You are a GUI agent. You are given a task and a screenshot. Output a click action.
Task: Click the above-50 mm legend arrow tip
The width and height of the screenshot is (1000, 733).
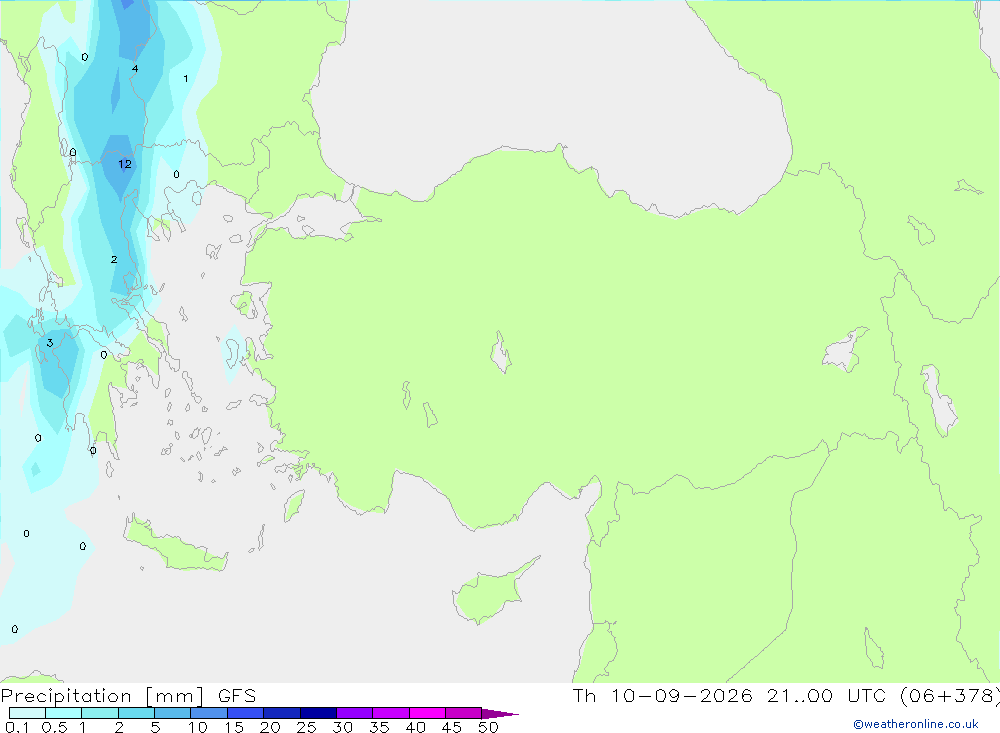point(500,714)
